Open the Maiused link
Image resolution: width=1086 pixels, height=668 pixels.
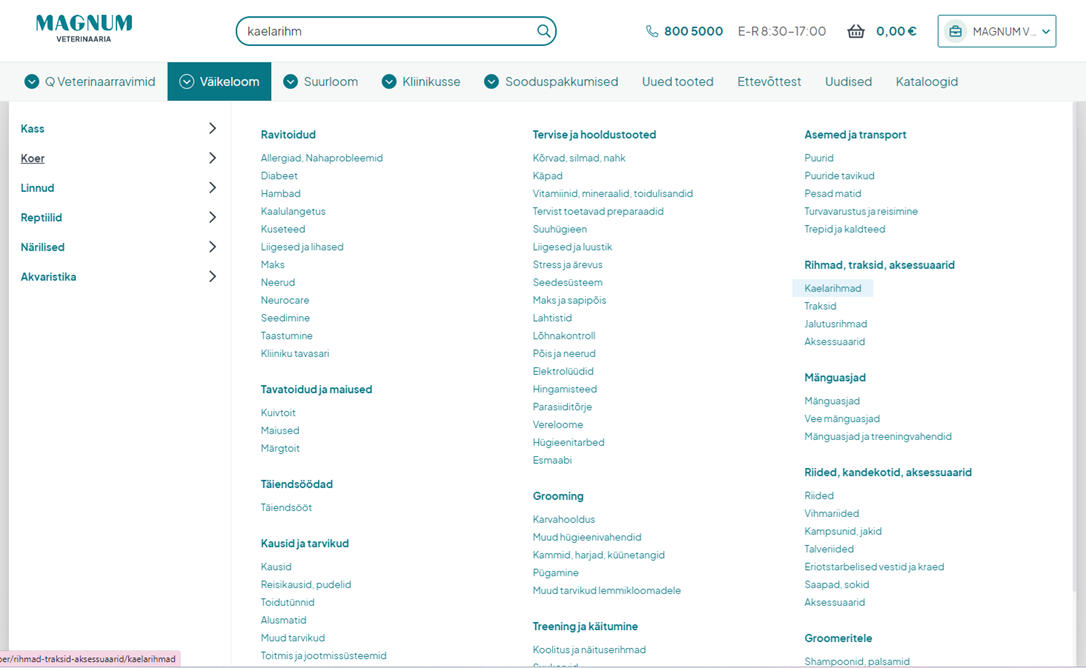tap(280, 430)
